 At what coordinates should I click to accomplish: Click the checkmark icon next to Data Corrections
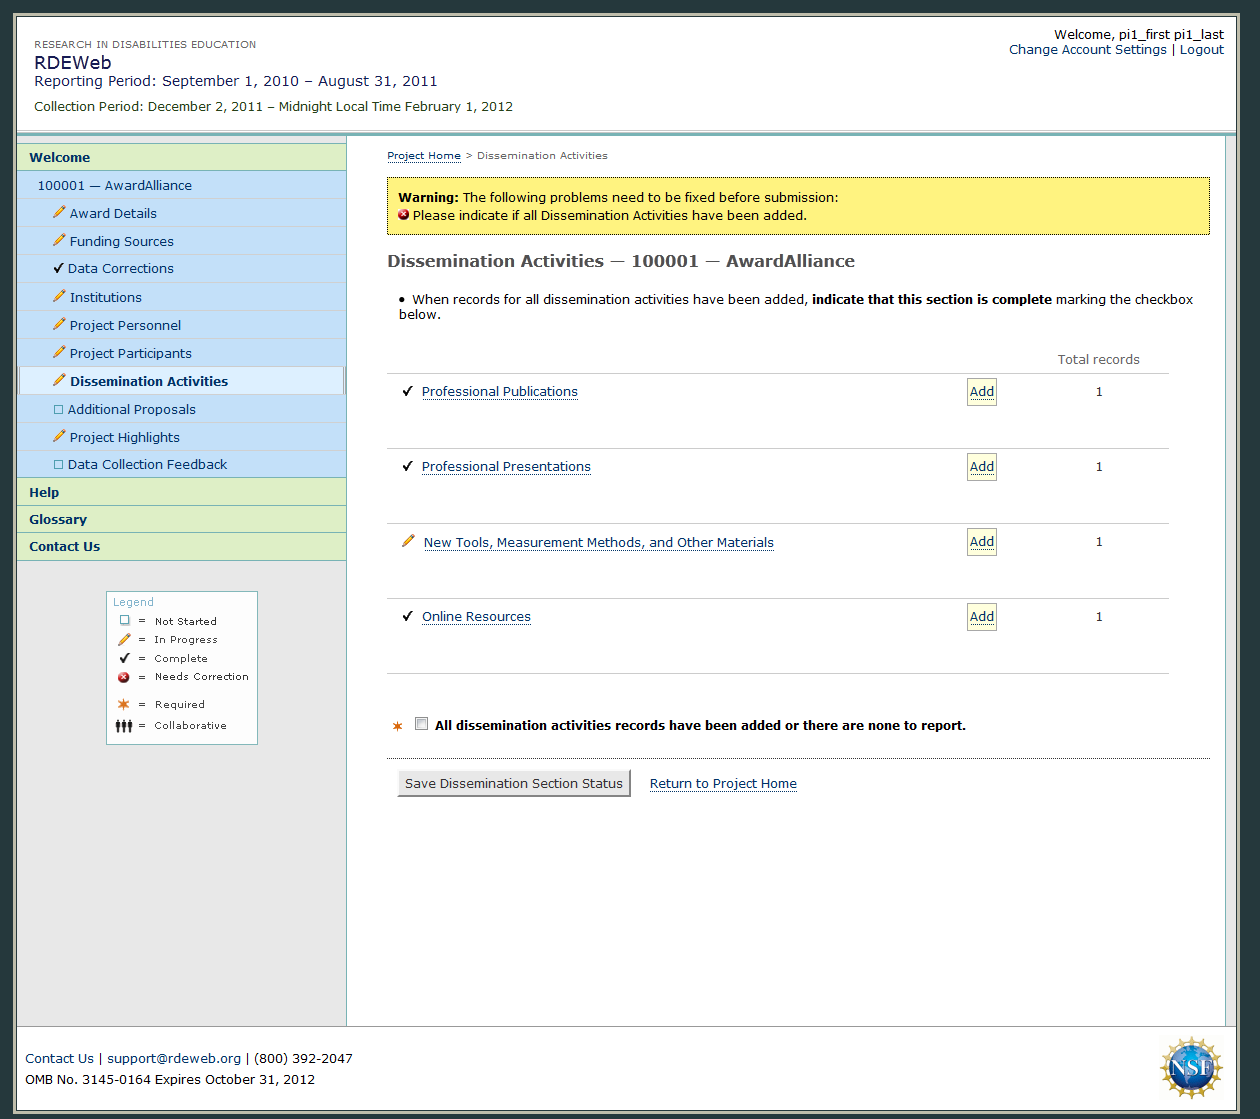(x=58, y=268)
